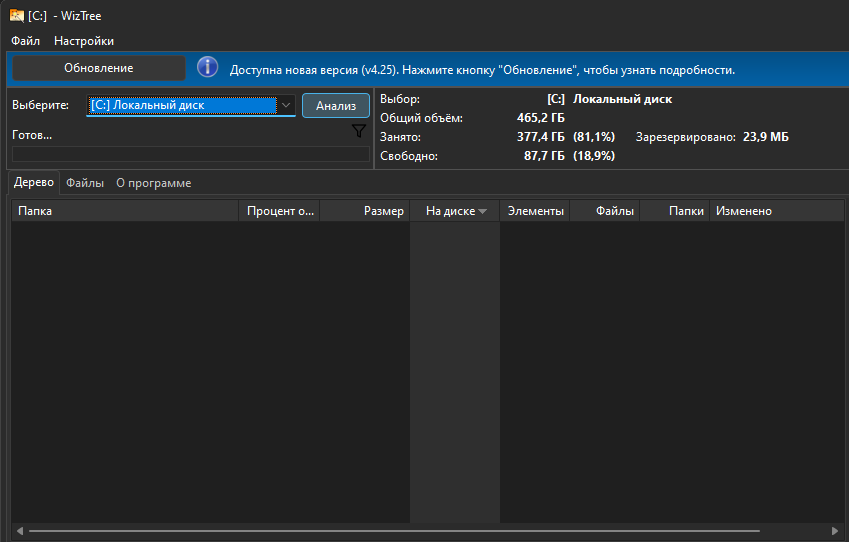
Task: Select the [C:] Локальный диск combo box
Action: coord(181,105)
